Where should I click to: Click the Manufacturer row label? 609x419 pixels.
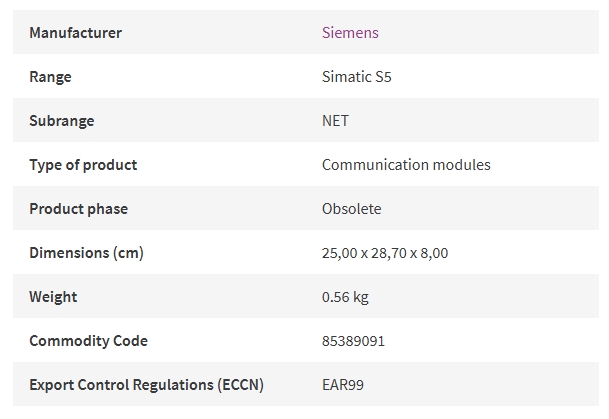pyautogui.click(x=75, y=33)
